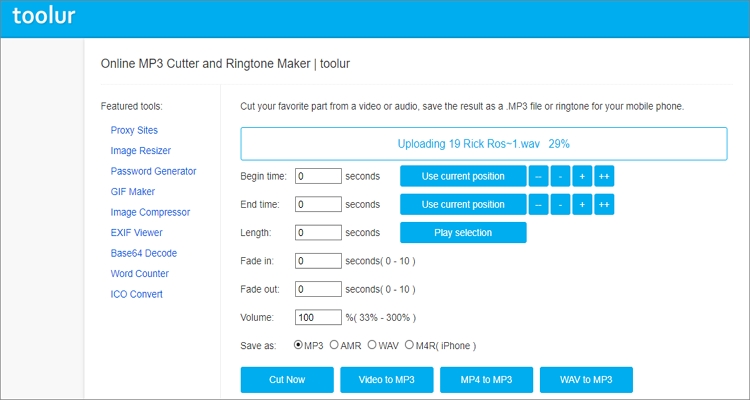This screenshot has height=400, width=750.
Task: Focus the Length input field
Action: pos(318,233)
